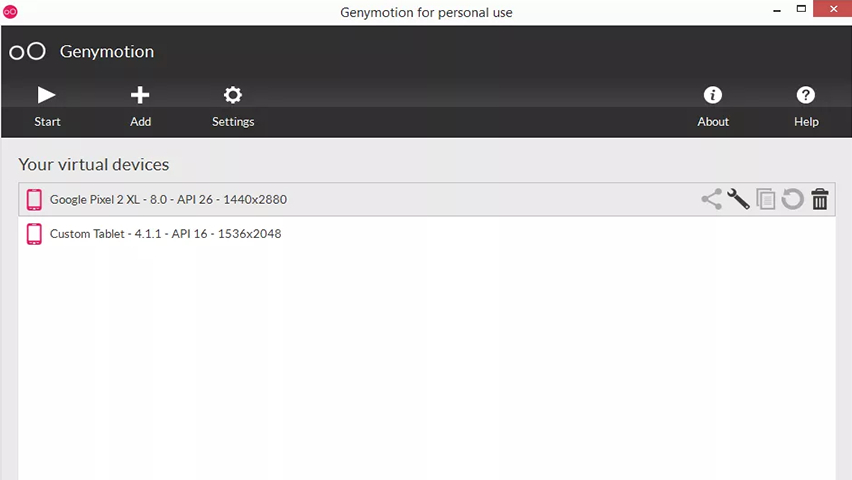Click the app icon in the title bar
Viewport: 852px width, 480px height.
(x=10, y=11)
